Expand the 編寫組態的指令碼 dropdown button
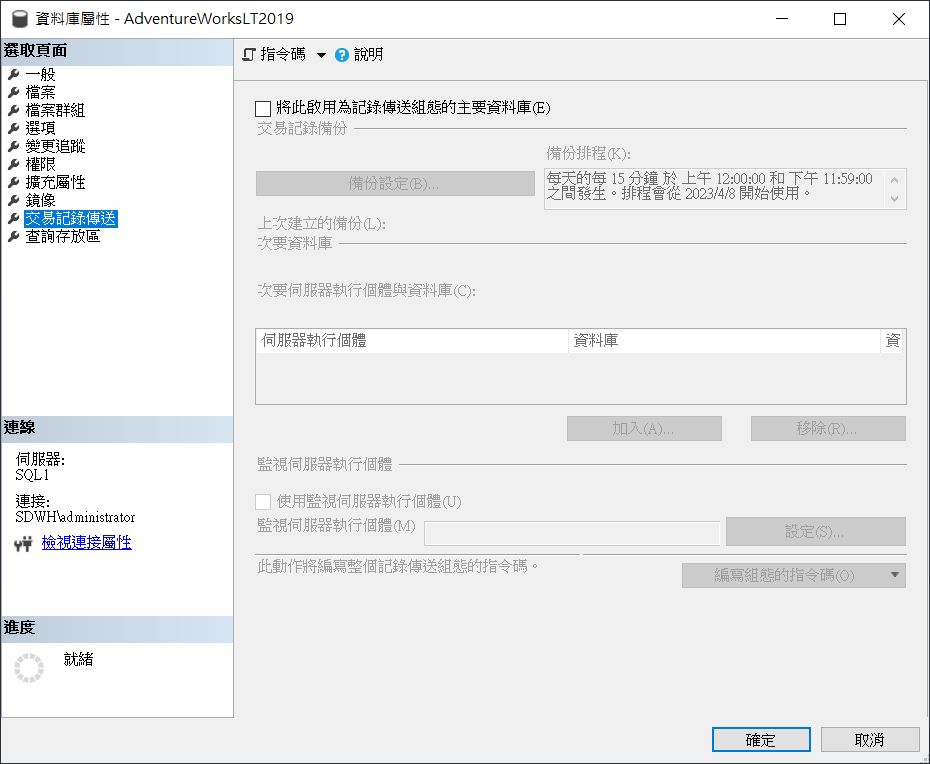The height and width of the screenshot is (764, 930). [895, 576]
